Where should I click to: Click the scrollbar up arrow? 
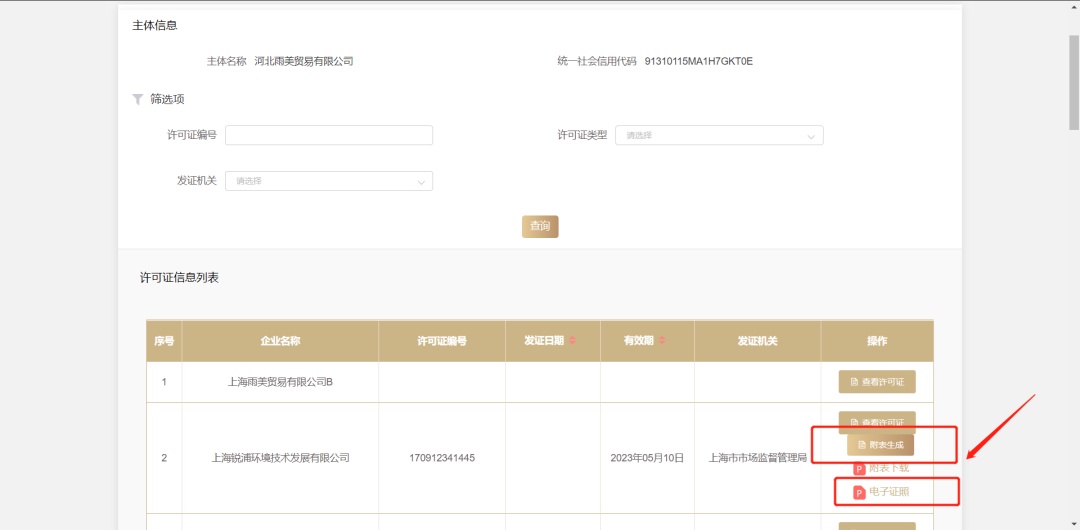pos(1073,6)
